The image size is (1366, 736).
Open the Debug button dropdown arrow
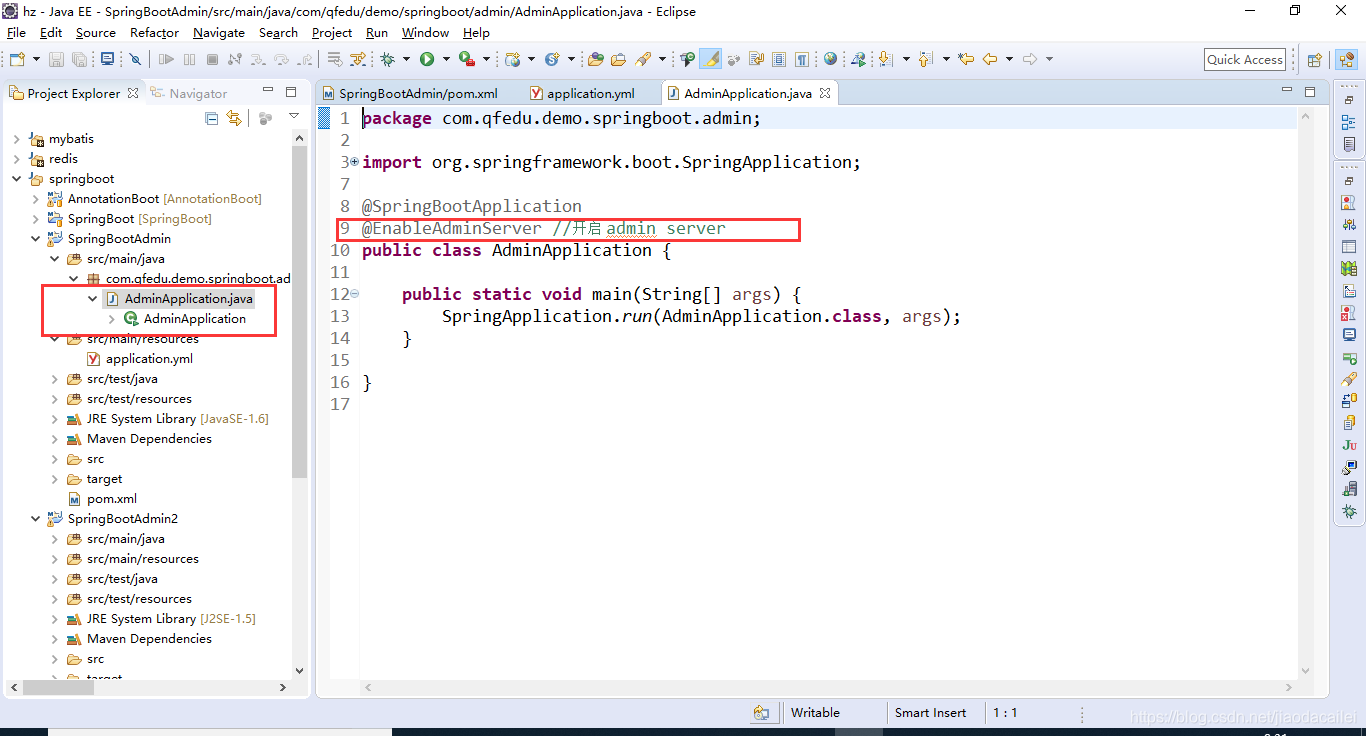point(406,60)
